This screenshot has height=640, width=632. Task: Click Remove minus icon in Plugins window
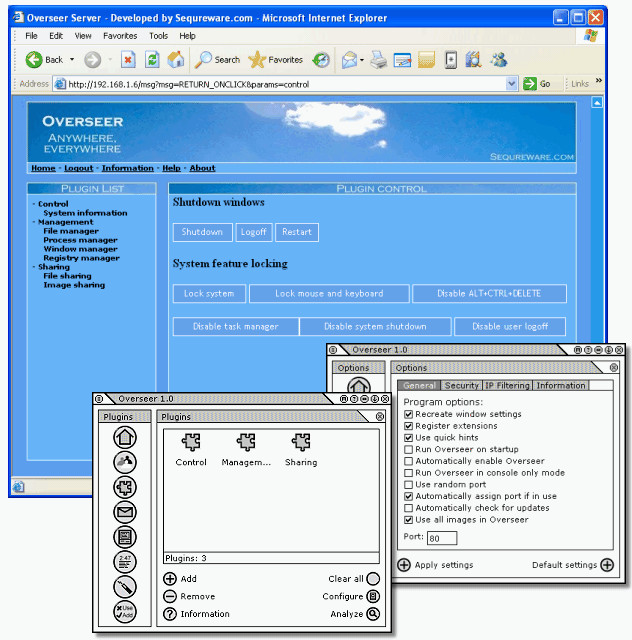(x=170, y=596)
